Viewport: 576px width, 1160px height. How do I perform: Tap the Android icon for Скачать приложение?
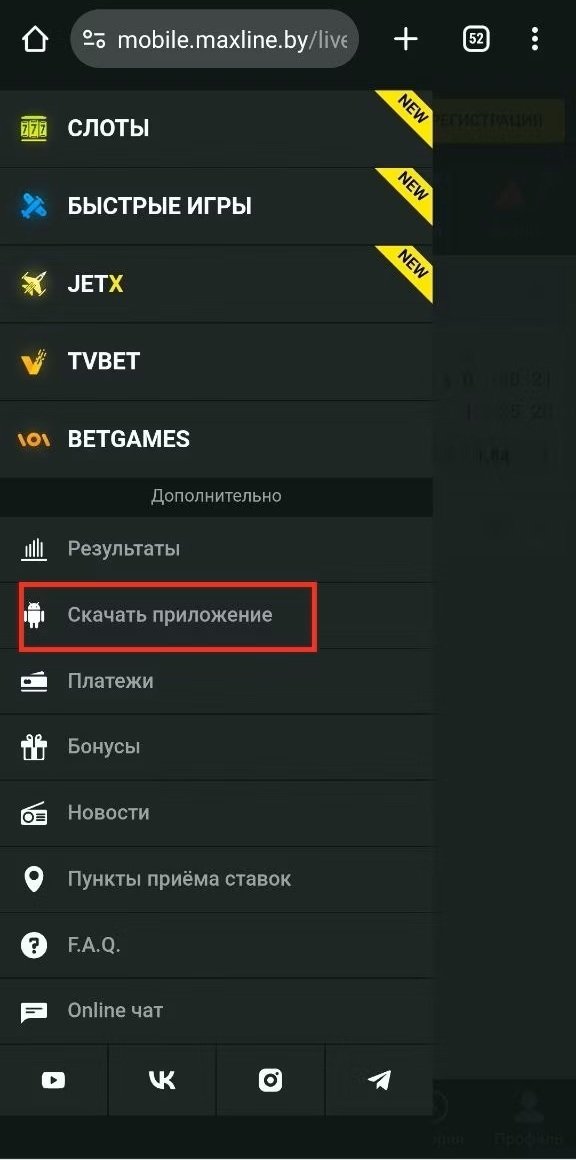pos(34,616)
